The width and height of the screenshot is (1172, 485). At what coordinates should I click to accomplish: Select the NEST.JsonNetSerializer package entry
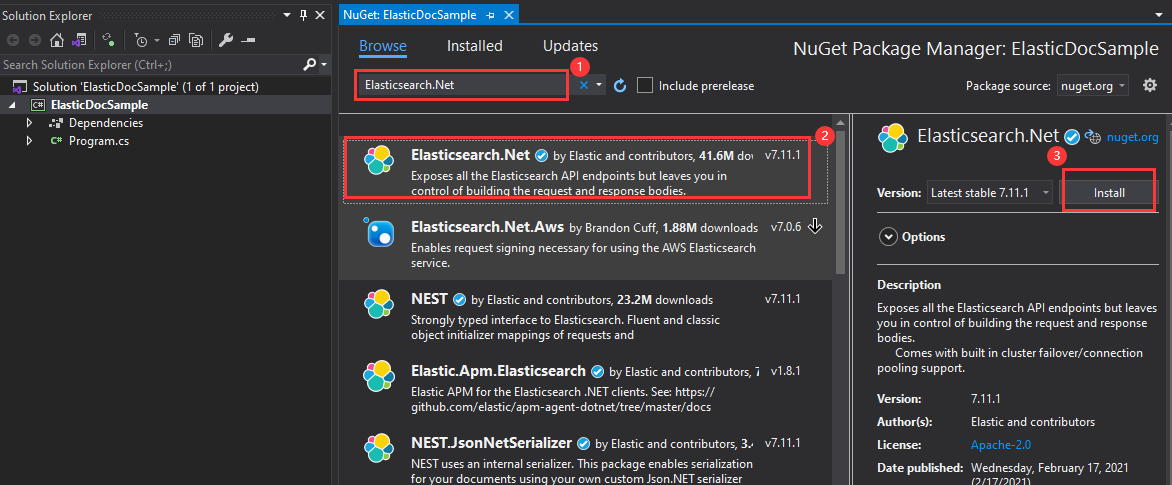pyautogui.click(x=585, y=456)
